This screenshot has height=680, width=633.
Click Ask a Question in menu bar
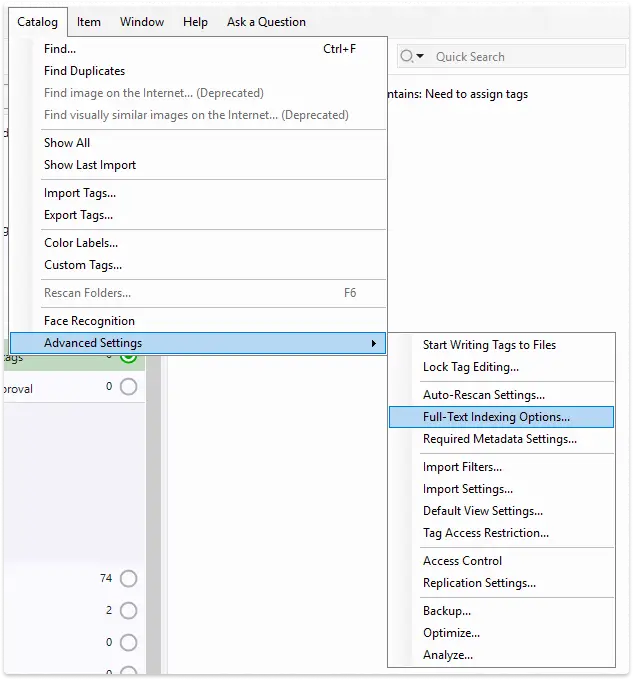[266, 22]
